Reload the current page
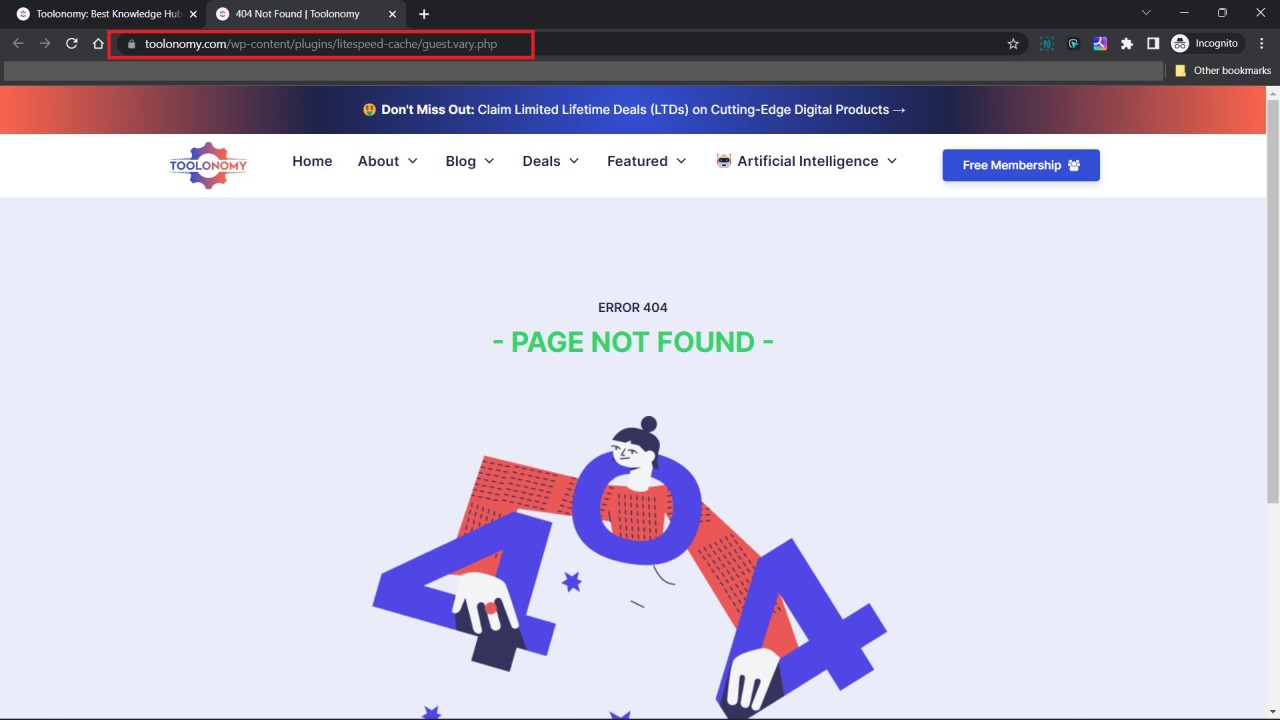This screenshot has width=1280, height=720. [71, 43]
